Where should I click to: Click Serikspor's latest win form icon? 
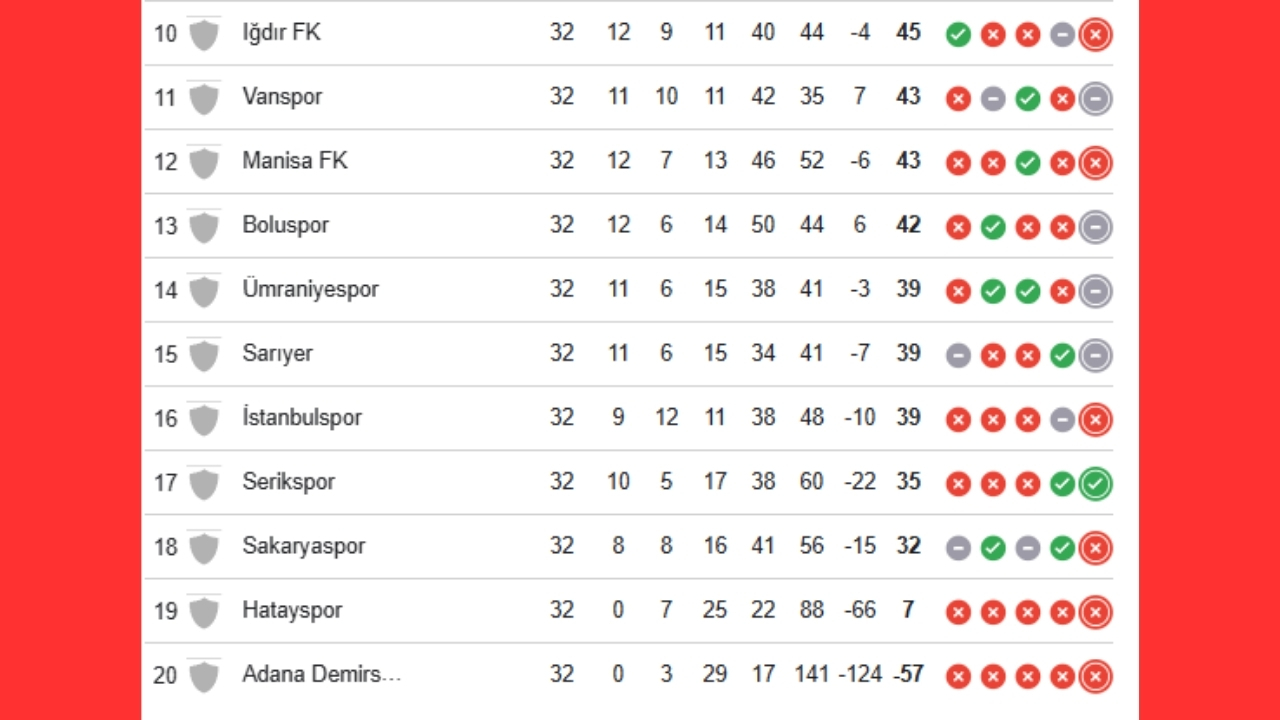[1096, 484]
